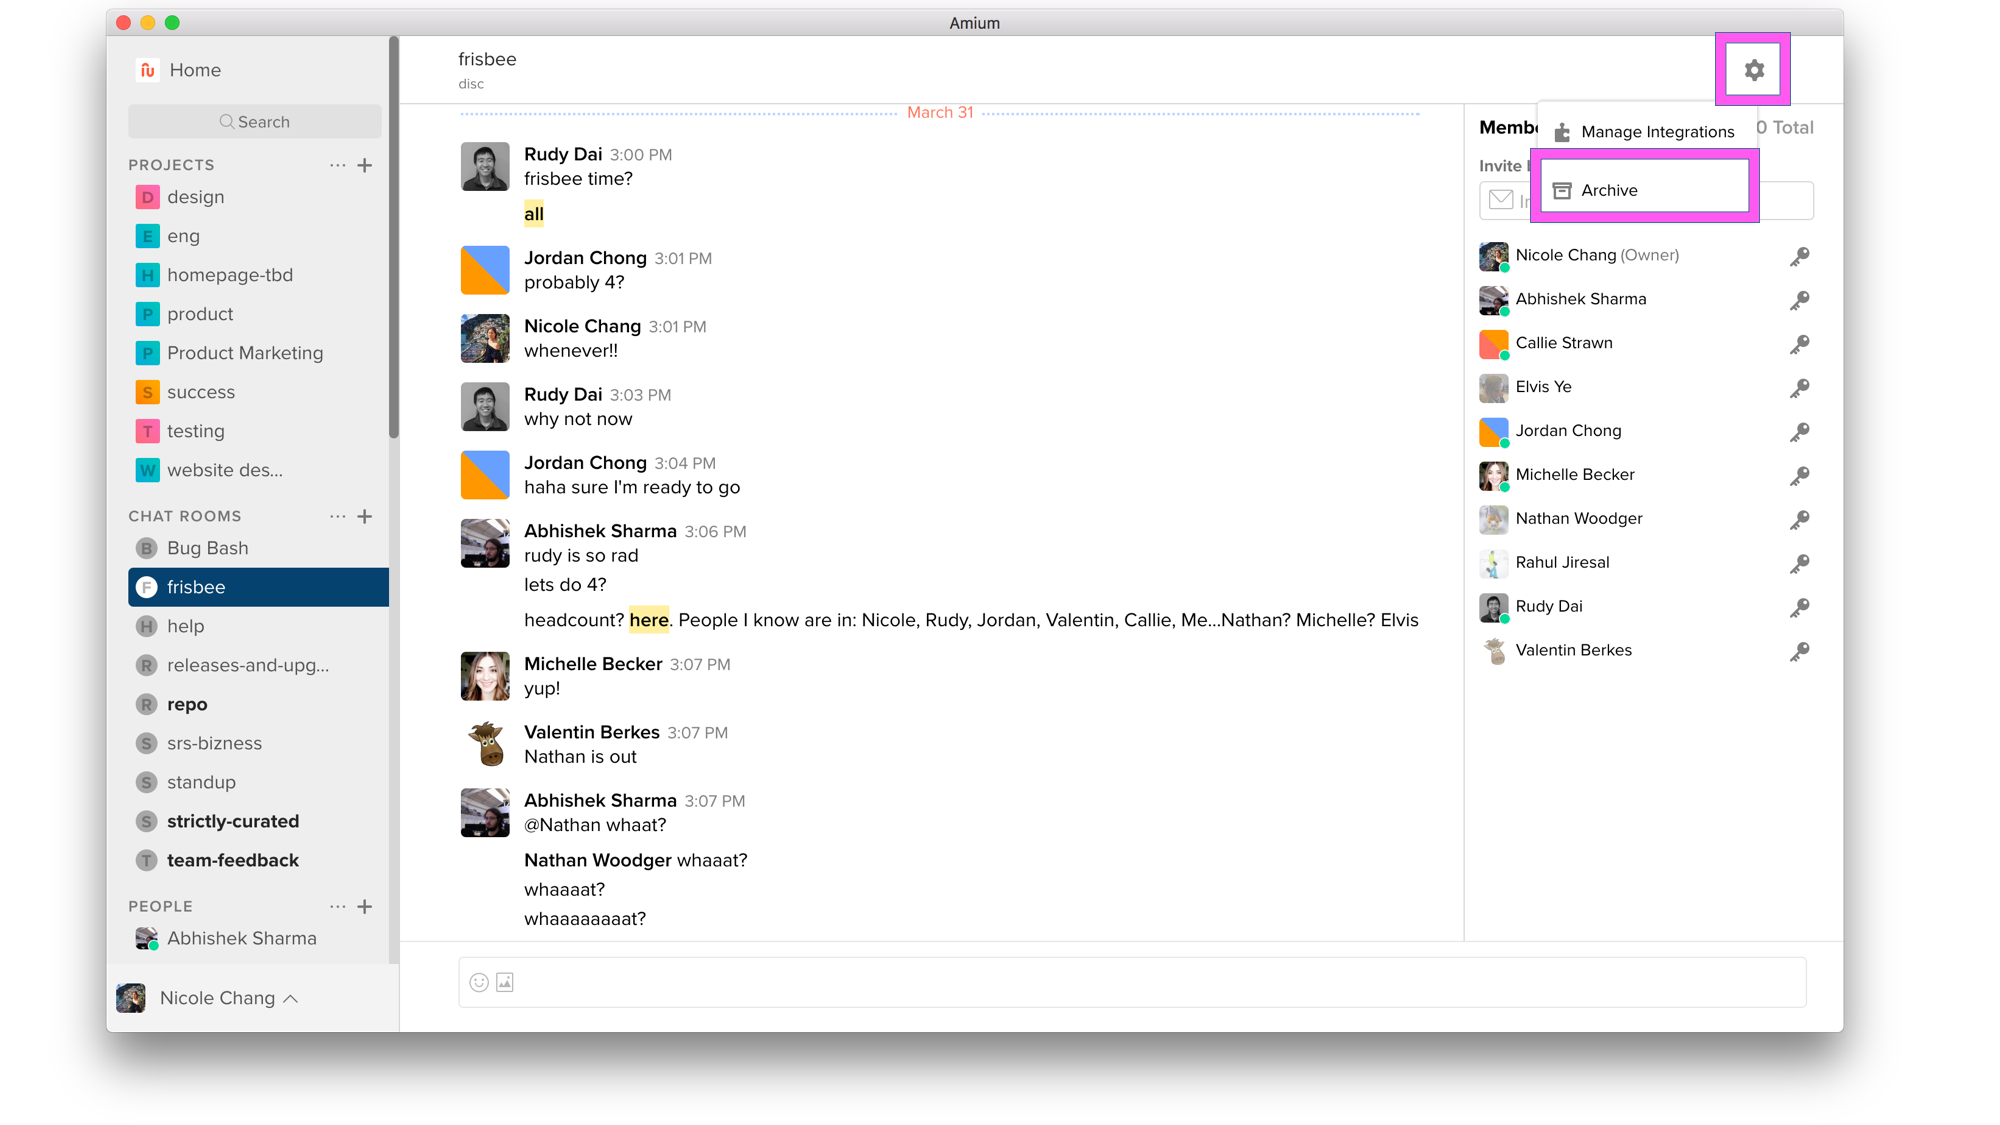The image size is (2000, 1125).
Task: Open Product Marketing project
Action: (258, 353)
